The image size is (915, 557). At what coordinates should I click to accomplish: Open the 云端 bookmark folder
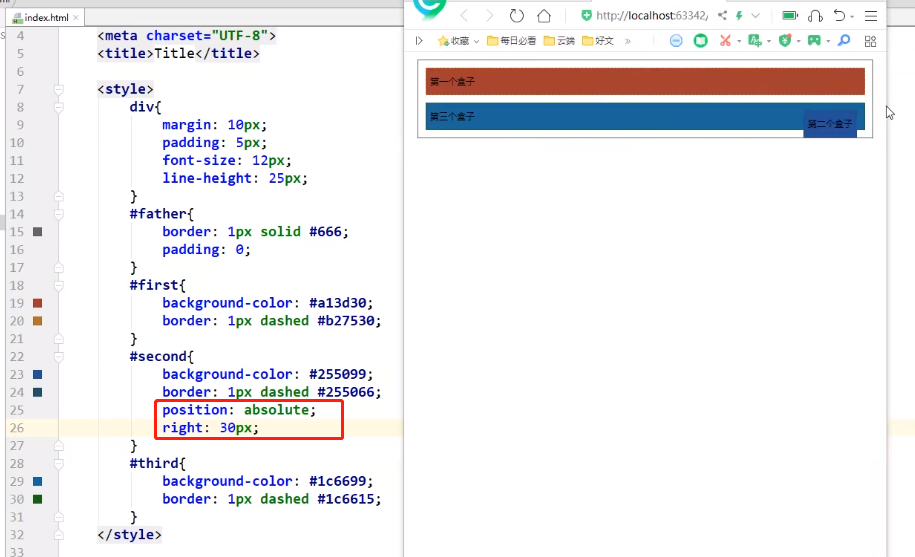559,41
